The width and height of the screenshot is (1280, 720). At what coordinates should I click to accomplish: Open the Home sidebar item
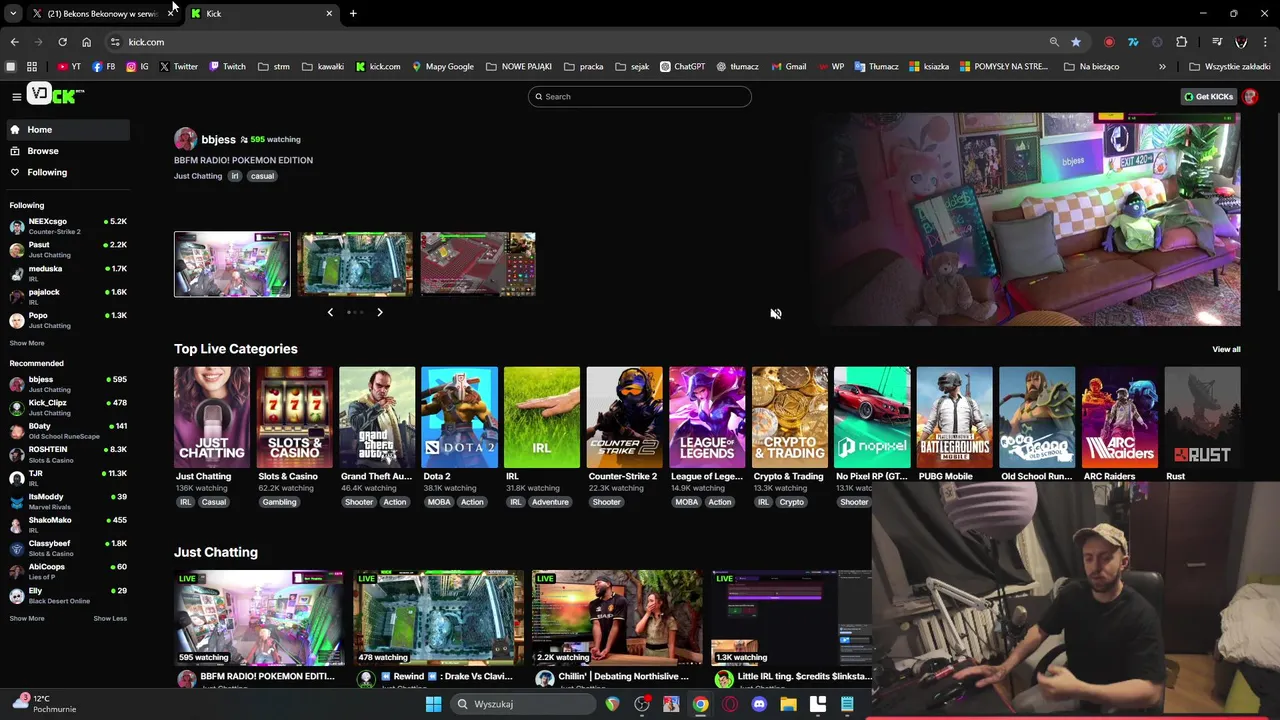point(66,129)
